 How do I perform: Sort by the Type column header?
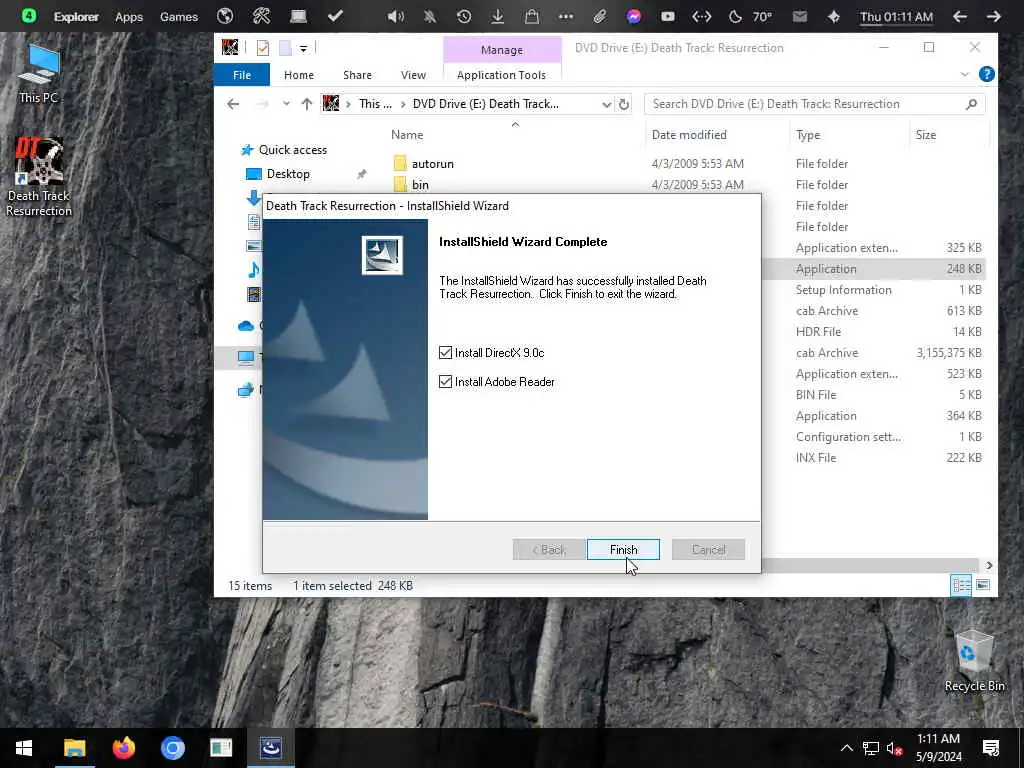(808, 135)
